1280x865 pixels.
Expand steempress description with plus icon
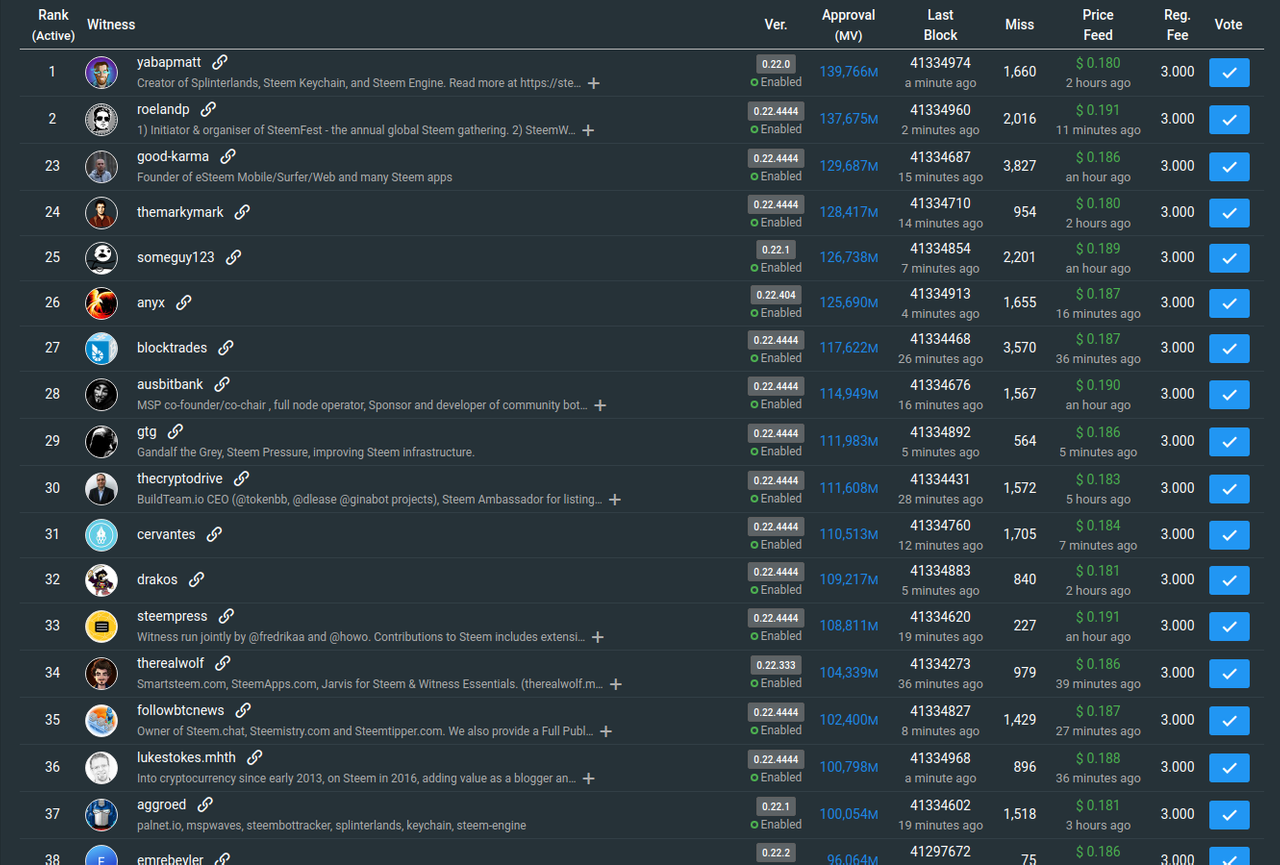(597, 637)
